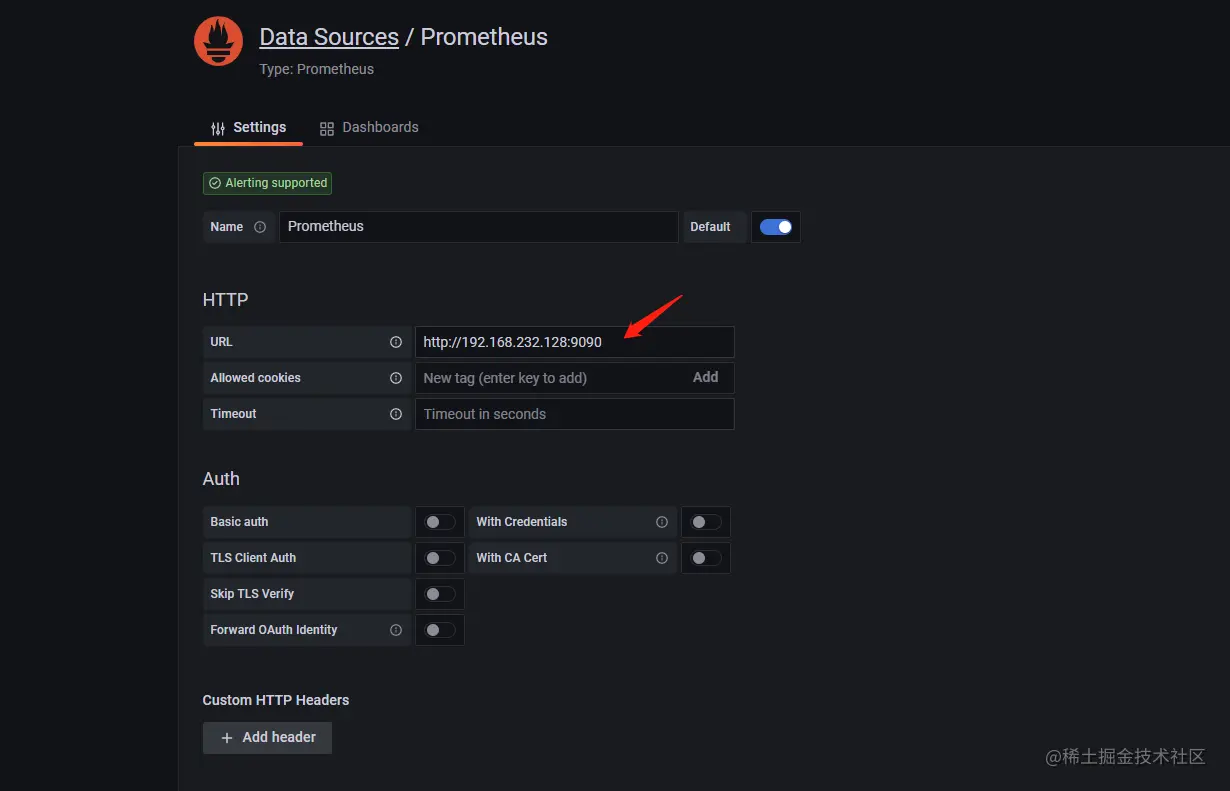Enable the With CA Cert toggle
This screenshot has width=1230, height=791.
(706, 558)
